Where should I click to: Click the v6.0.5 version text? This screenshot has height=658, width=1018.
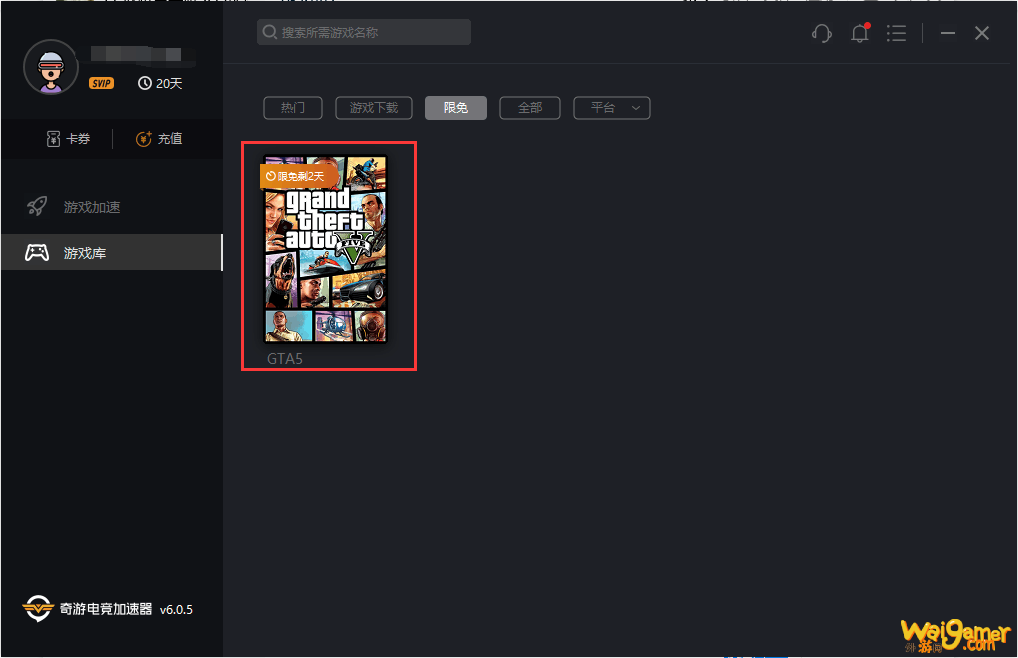tap(177, 609)
